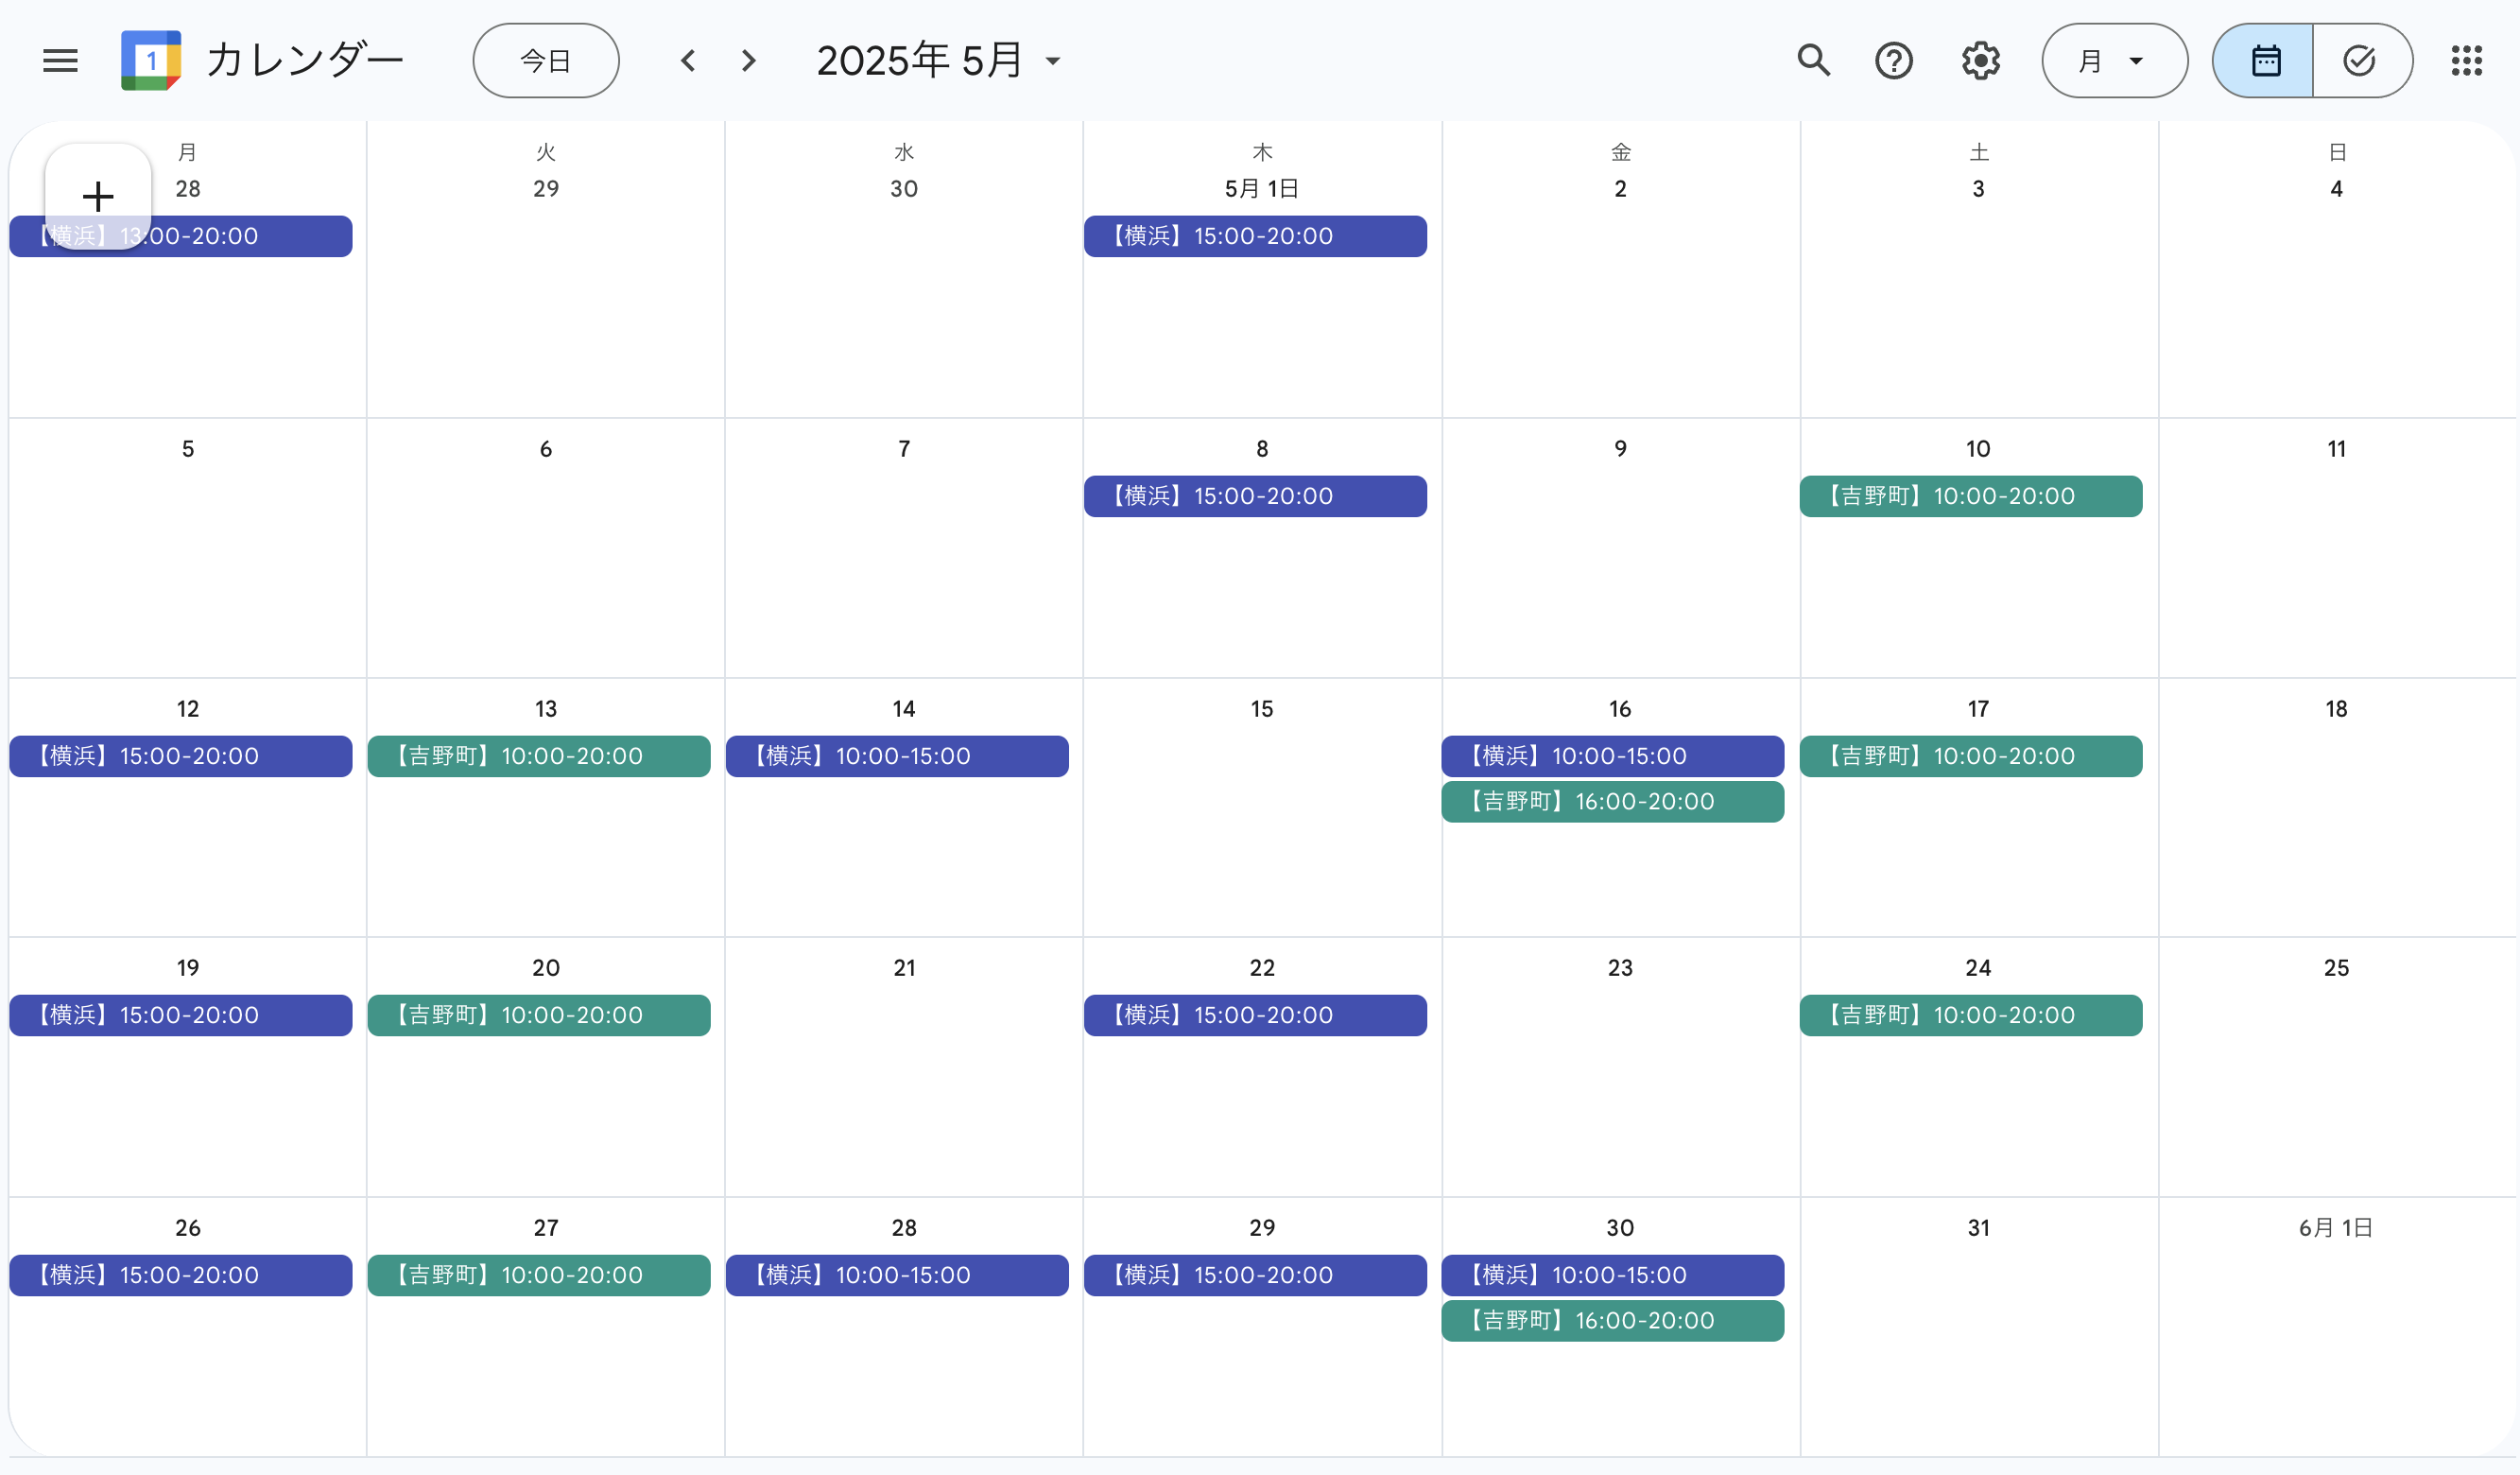Select the date number 18
The width and height of the screenshot is (2520, 1475).
pyautogui.click(x=2336, y=709)
